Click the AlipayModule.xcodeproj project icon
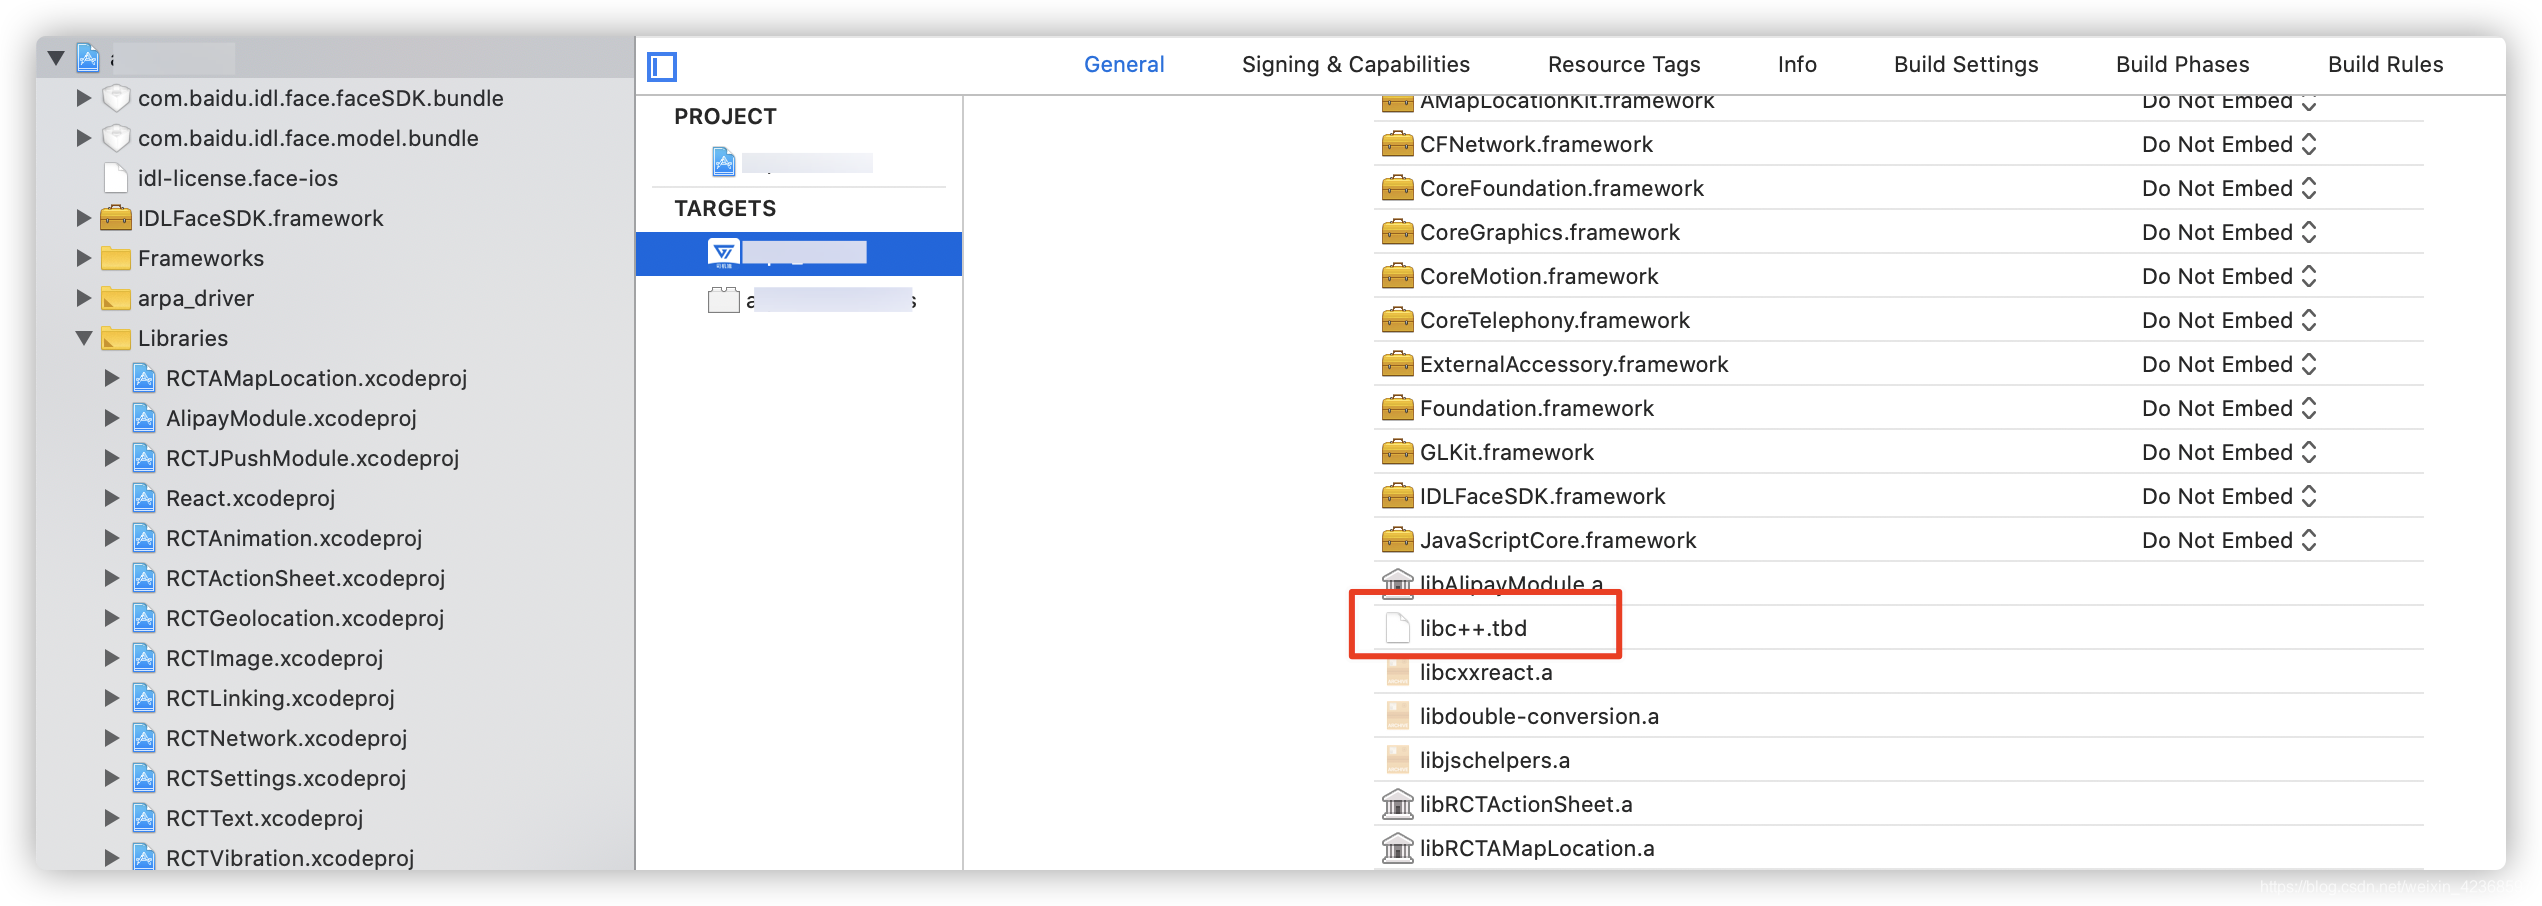The image size is (2542, 906). click(144, 418)
